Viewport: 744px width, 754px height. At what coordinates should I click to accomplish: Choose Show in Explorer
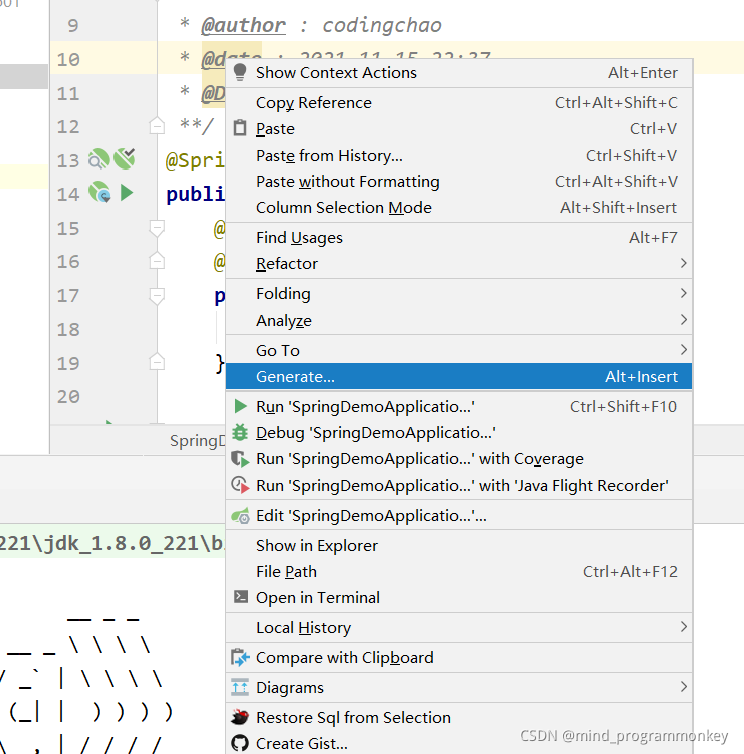(x=459, y=545)
